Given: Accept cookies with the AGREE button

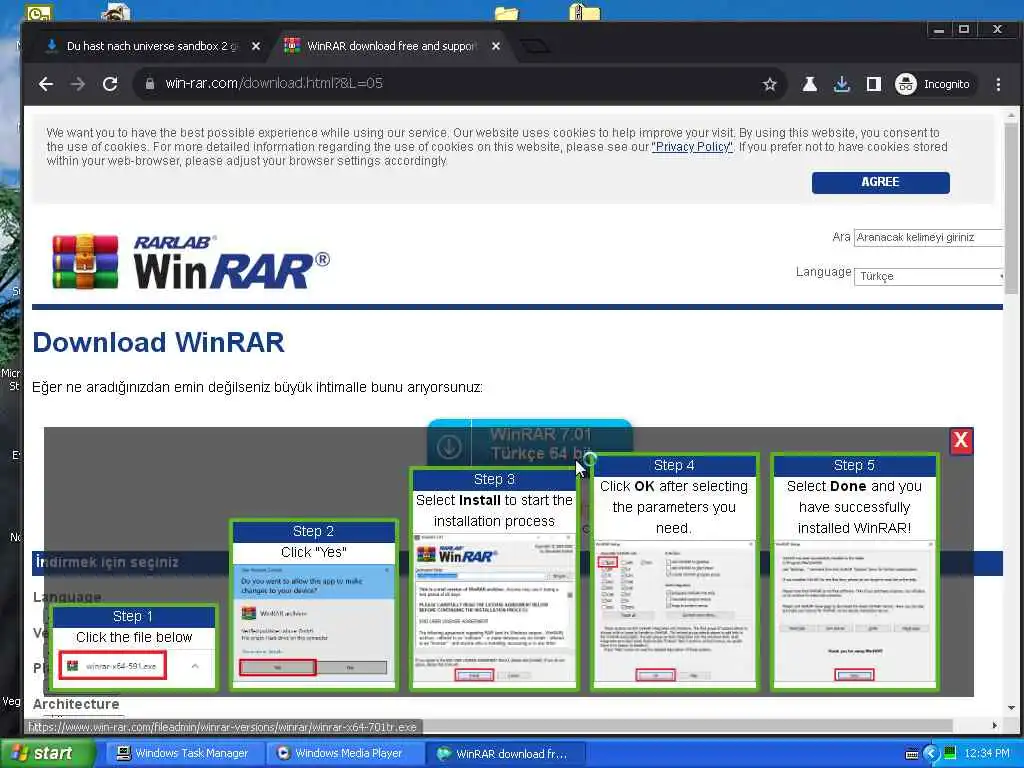Looking at the screenshot, I should [880, 182].
